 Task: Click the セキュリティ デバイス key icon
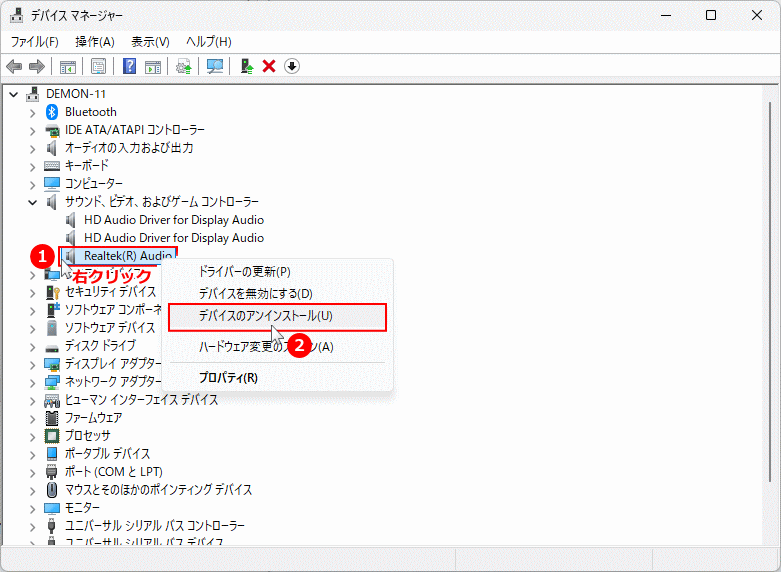point(52,292)
